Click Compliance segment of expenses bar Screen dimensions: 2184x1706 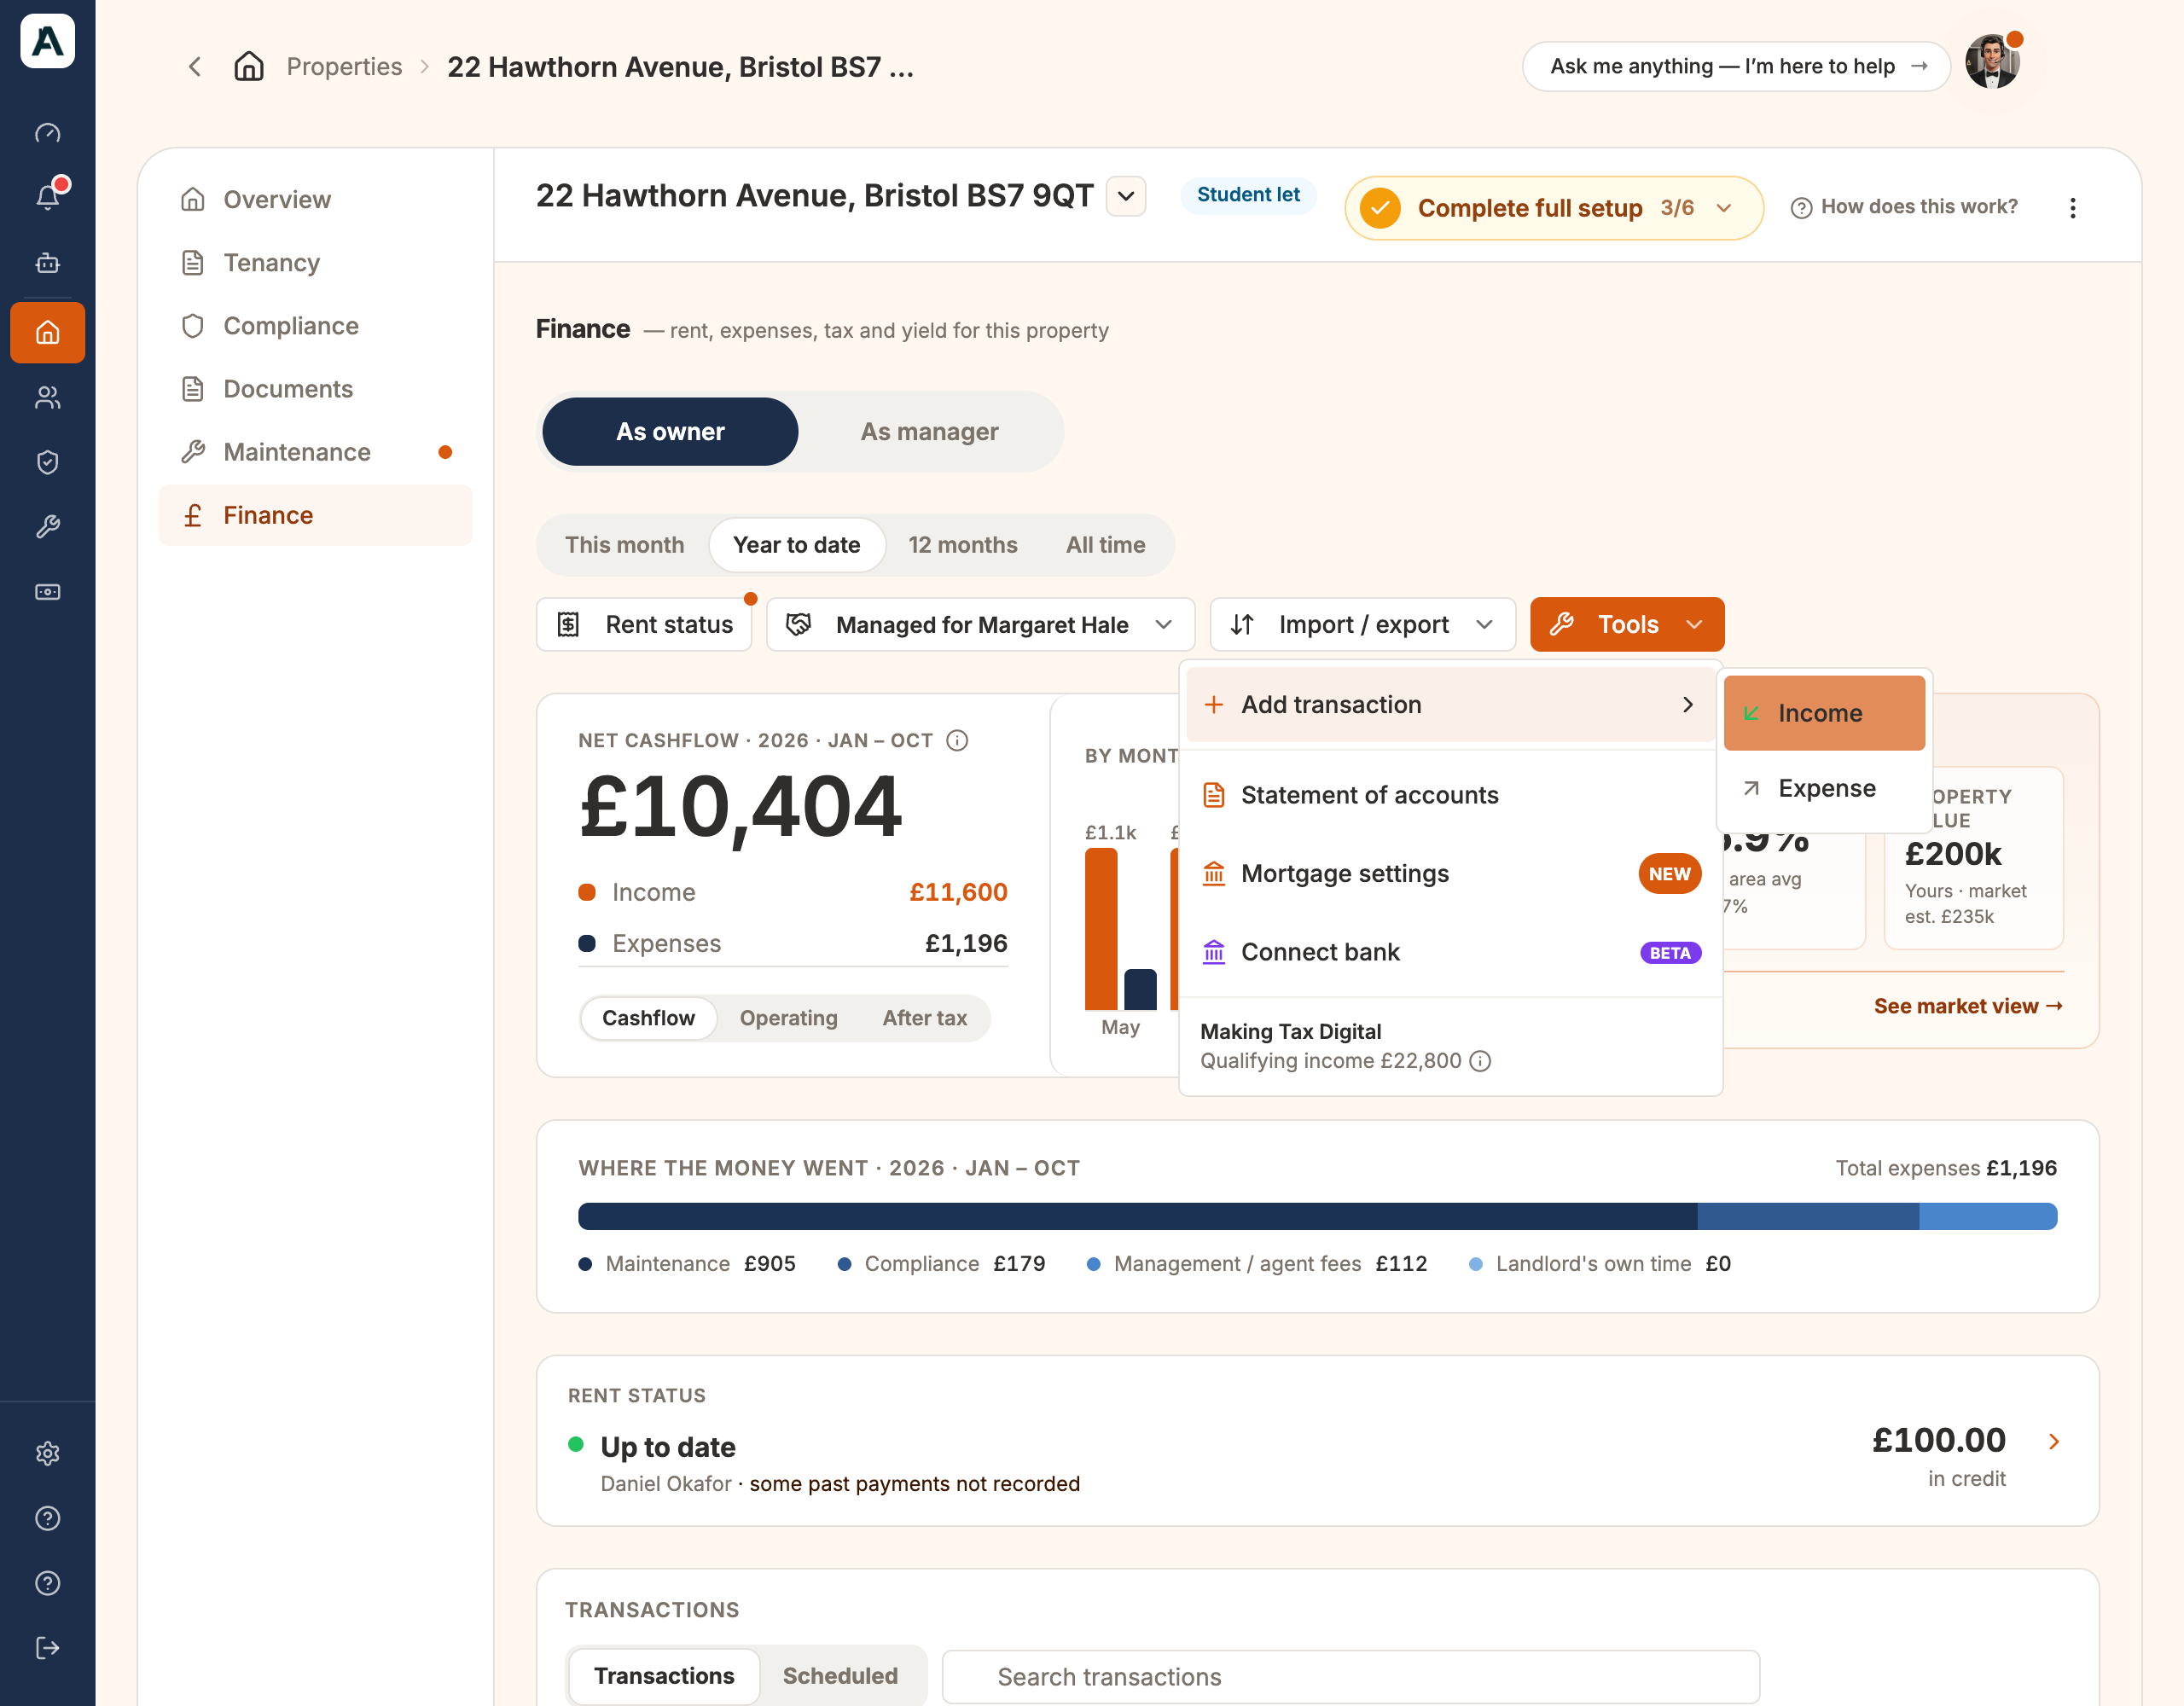1808,1216
